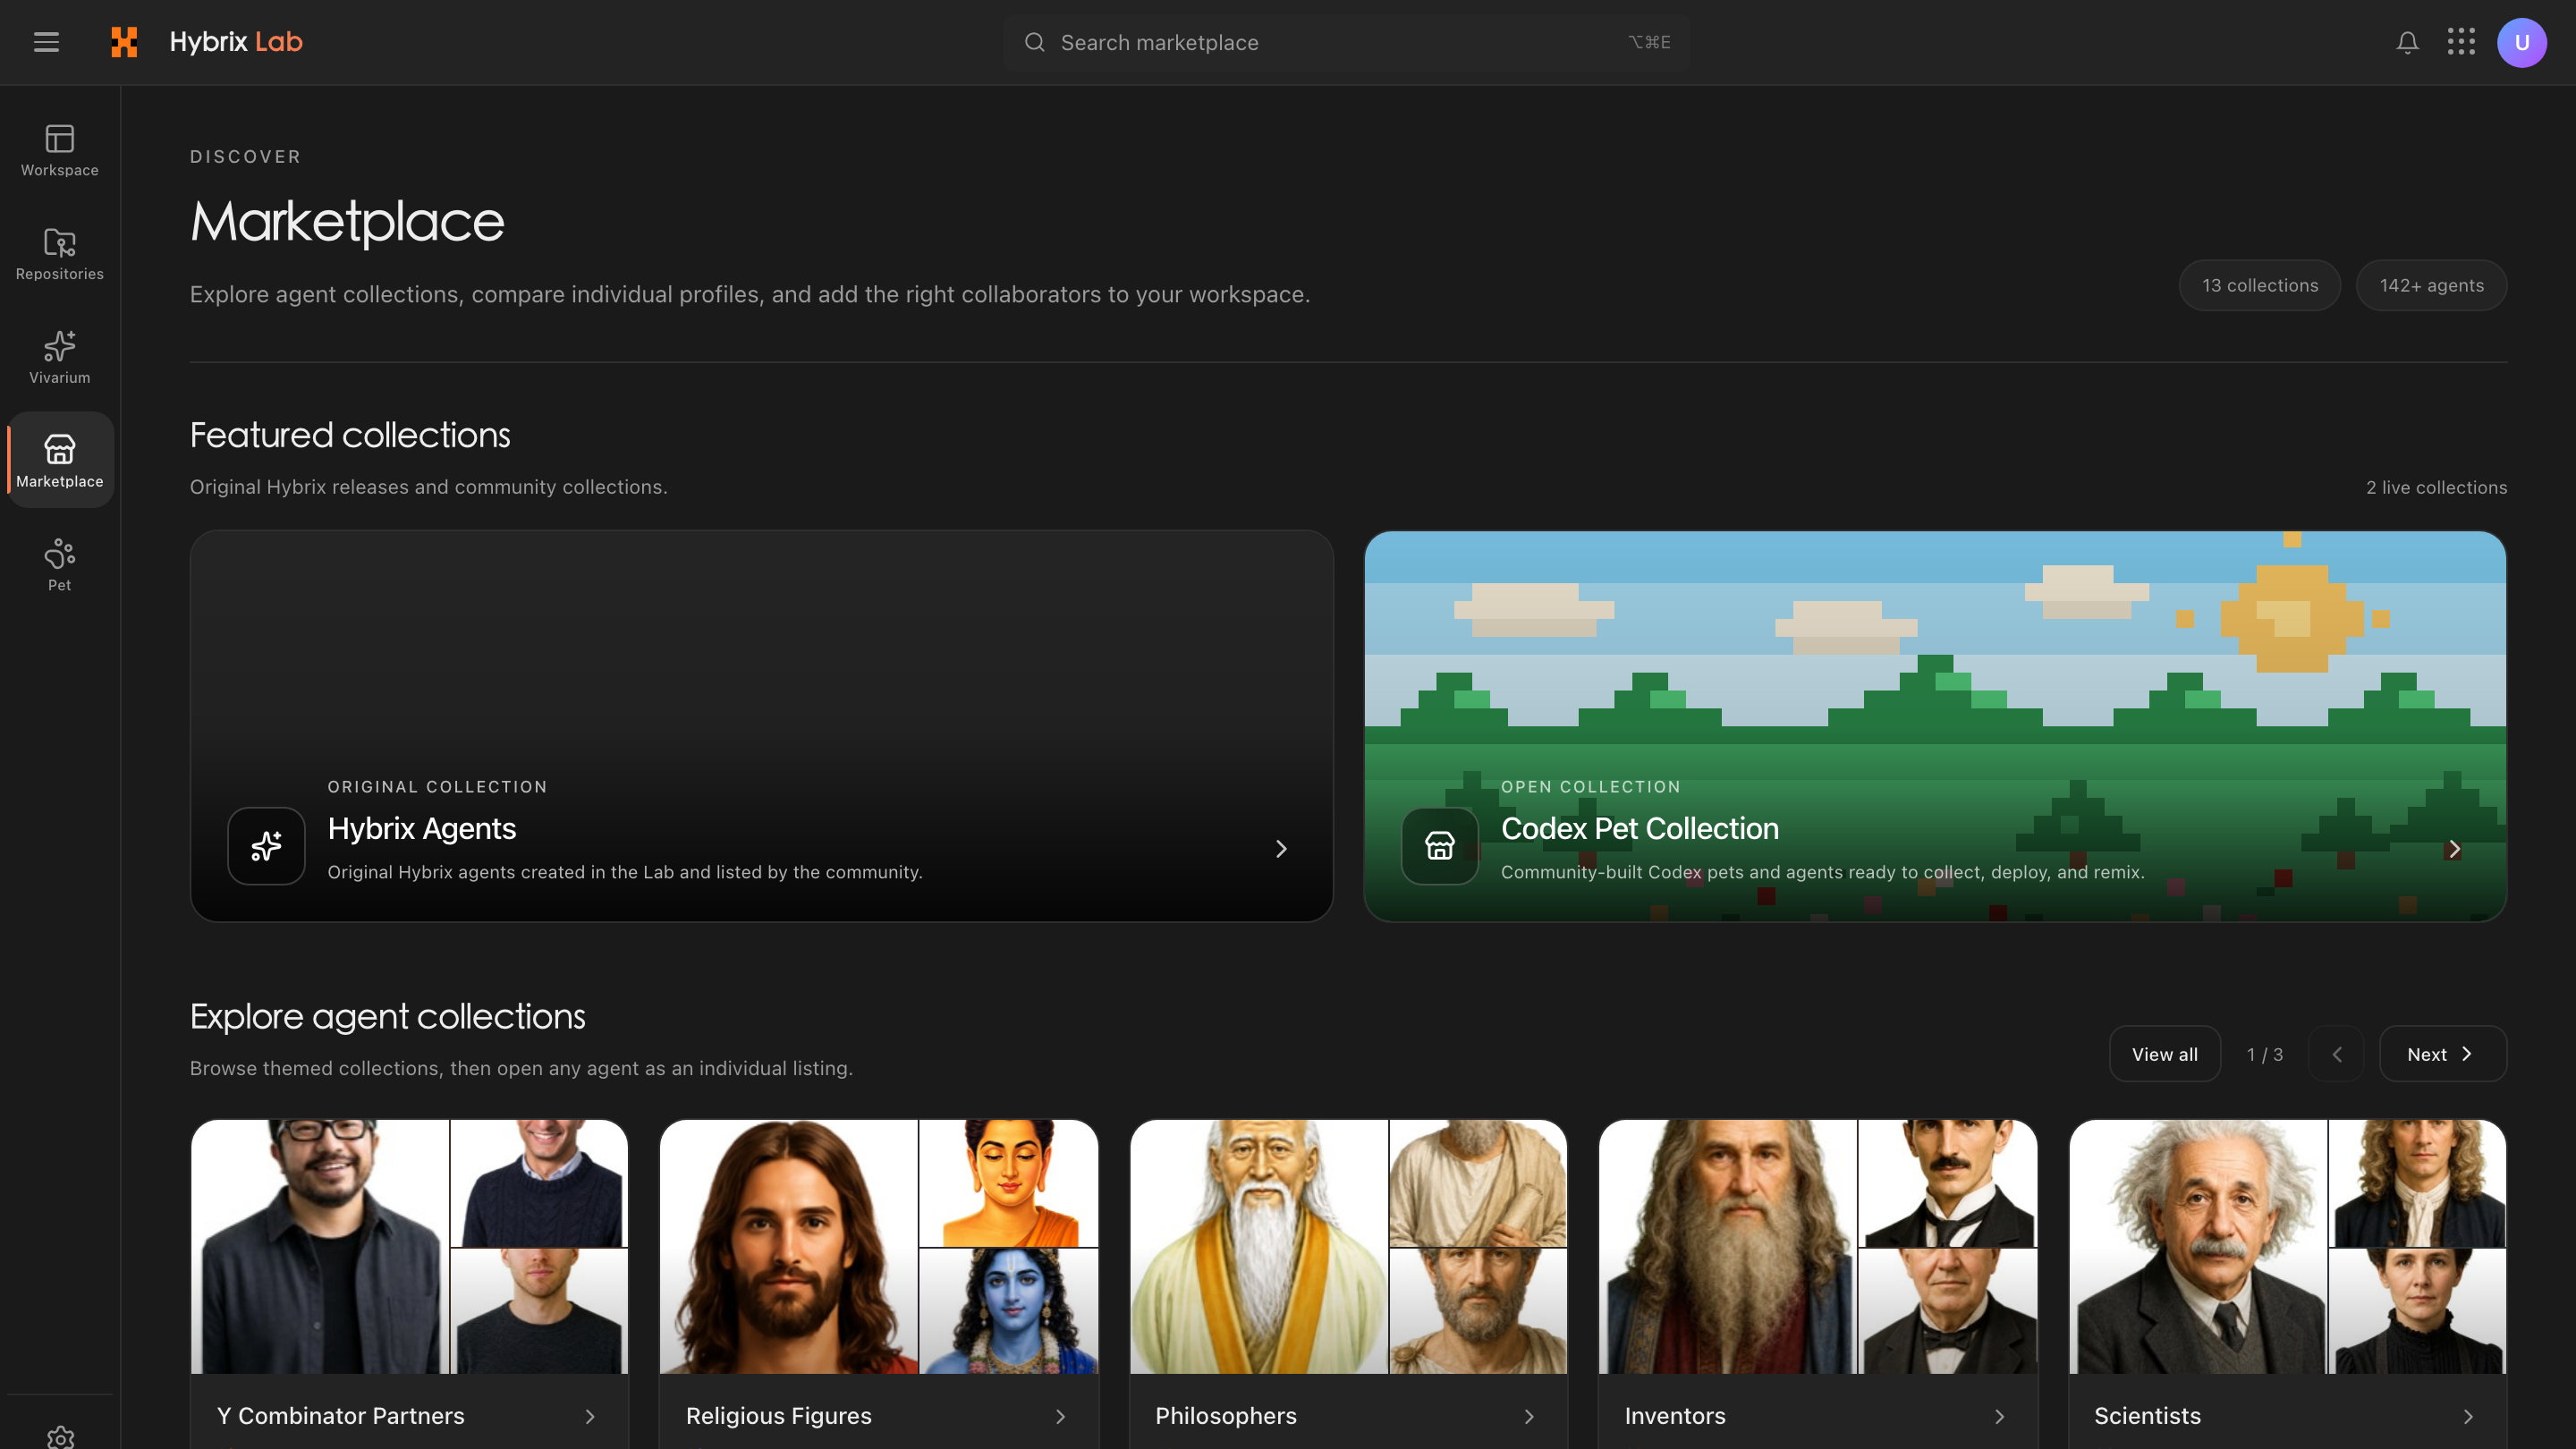The image size is (2576, 1449).
Task: Expand Inventors collection chevron
Action: 1999,1416
